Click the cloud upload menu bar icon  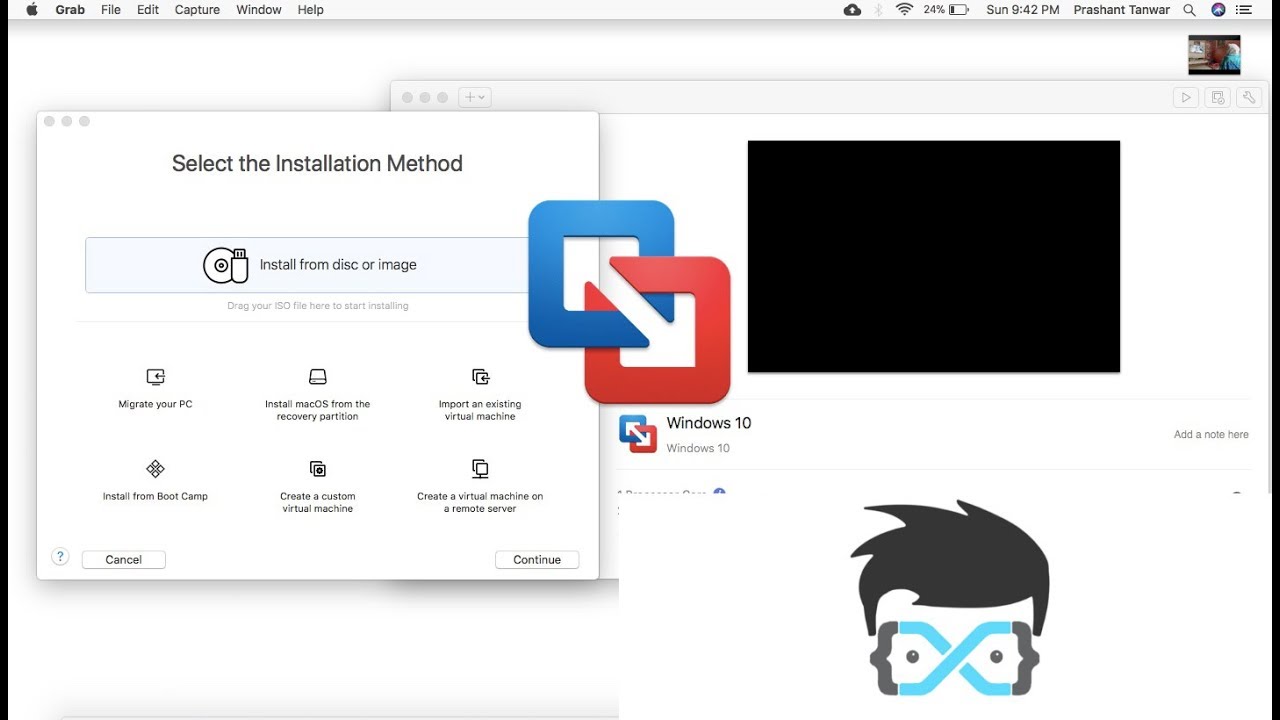point(852,9)
